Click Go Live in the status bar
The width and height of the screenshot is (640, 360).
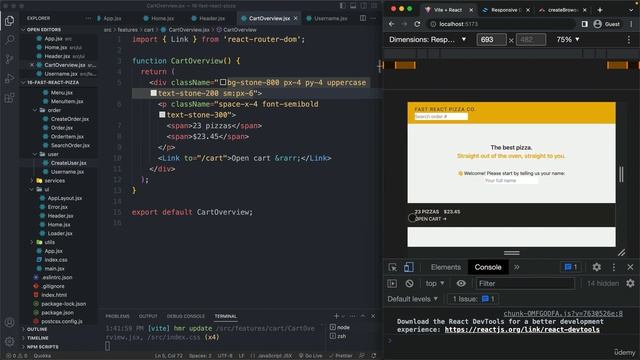(311, 356)
